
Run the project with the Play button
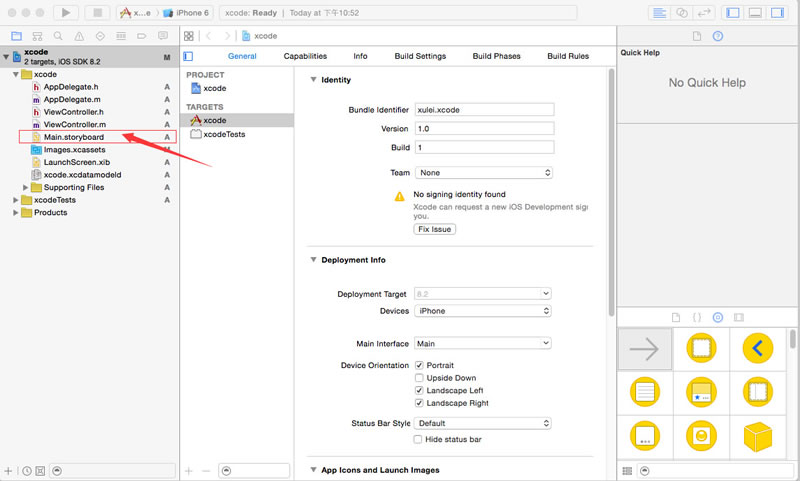(x=66, y=13)
